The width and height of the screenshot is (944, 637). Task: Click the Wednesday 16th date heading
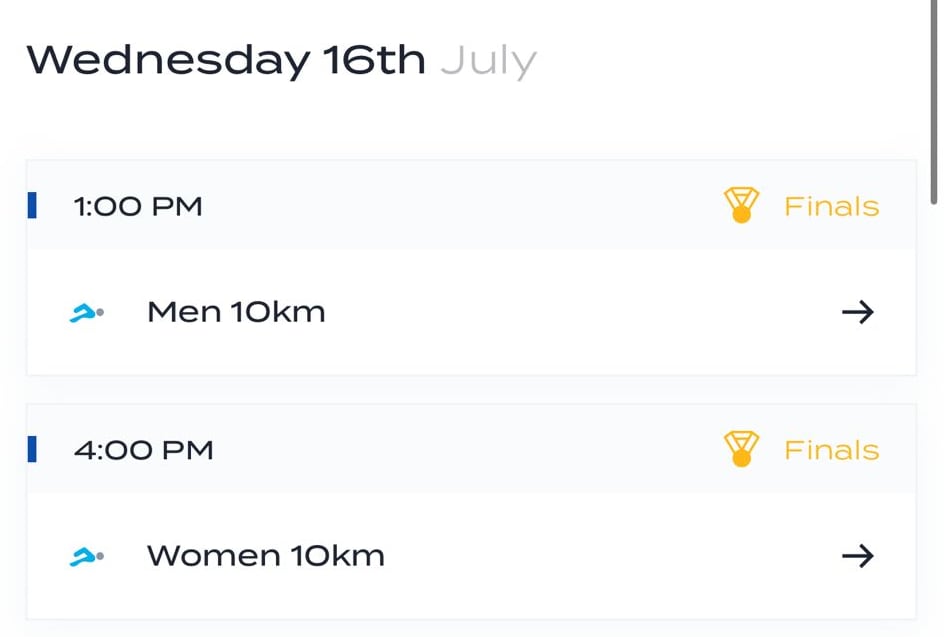click(226, 61)
